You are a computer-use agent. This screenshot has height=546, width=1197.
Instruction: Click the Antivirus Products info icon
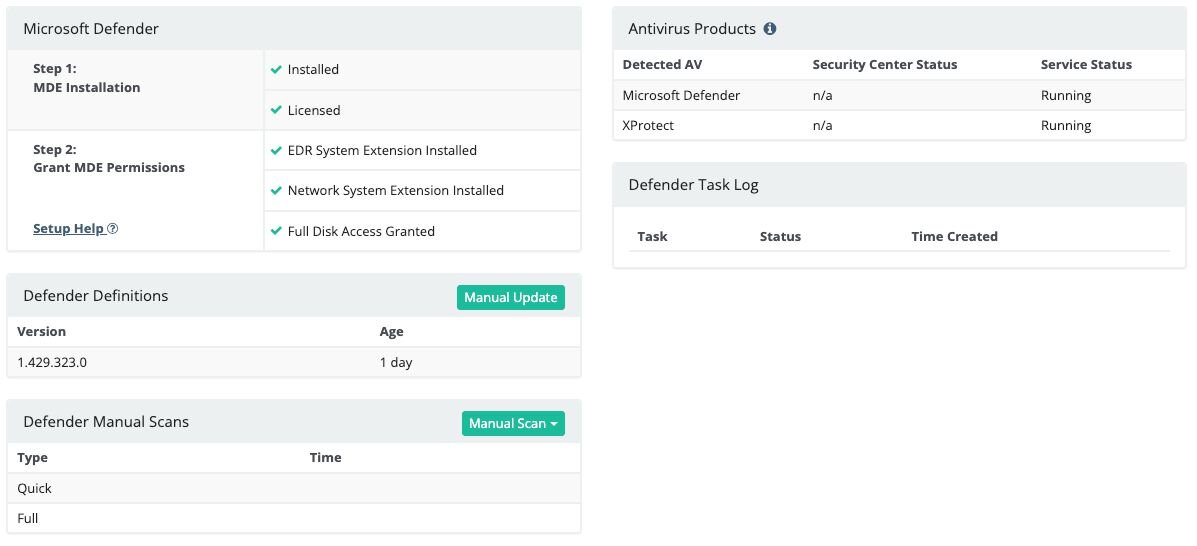coord(770,29)
